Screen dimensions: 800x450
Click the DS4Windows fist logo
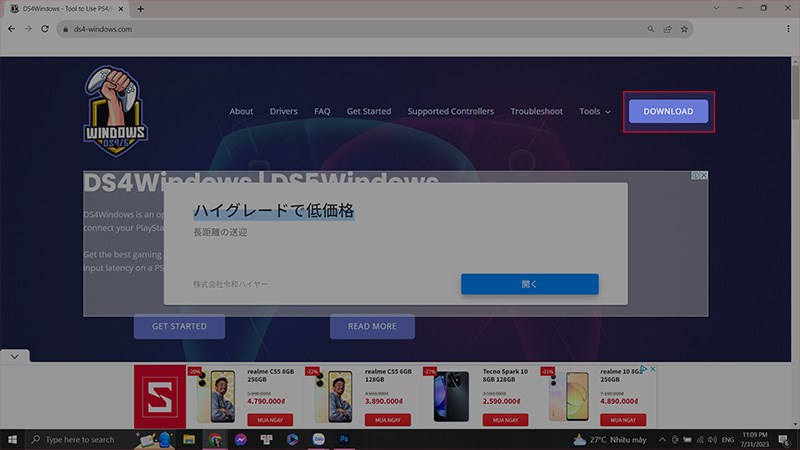pos(116,110)
